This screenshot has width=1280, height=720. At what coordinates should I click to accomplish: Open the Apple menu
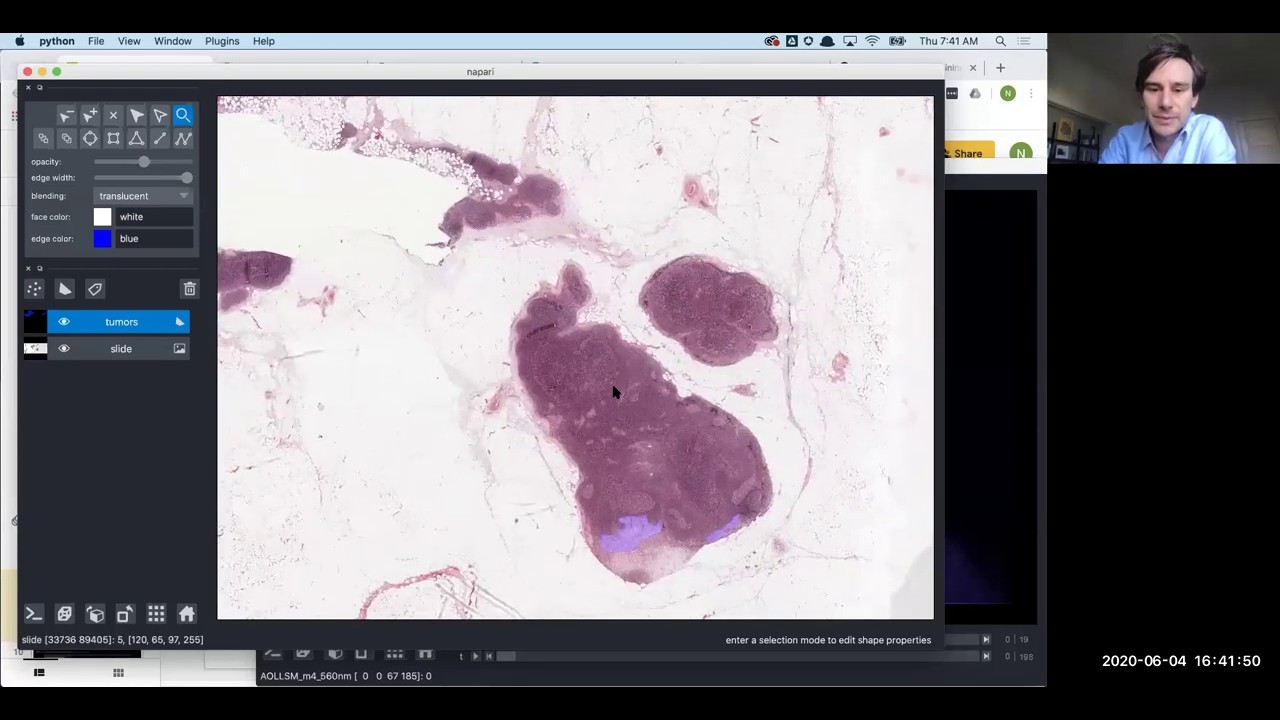[x=20, y=41]
